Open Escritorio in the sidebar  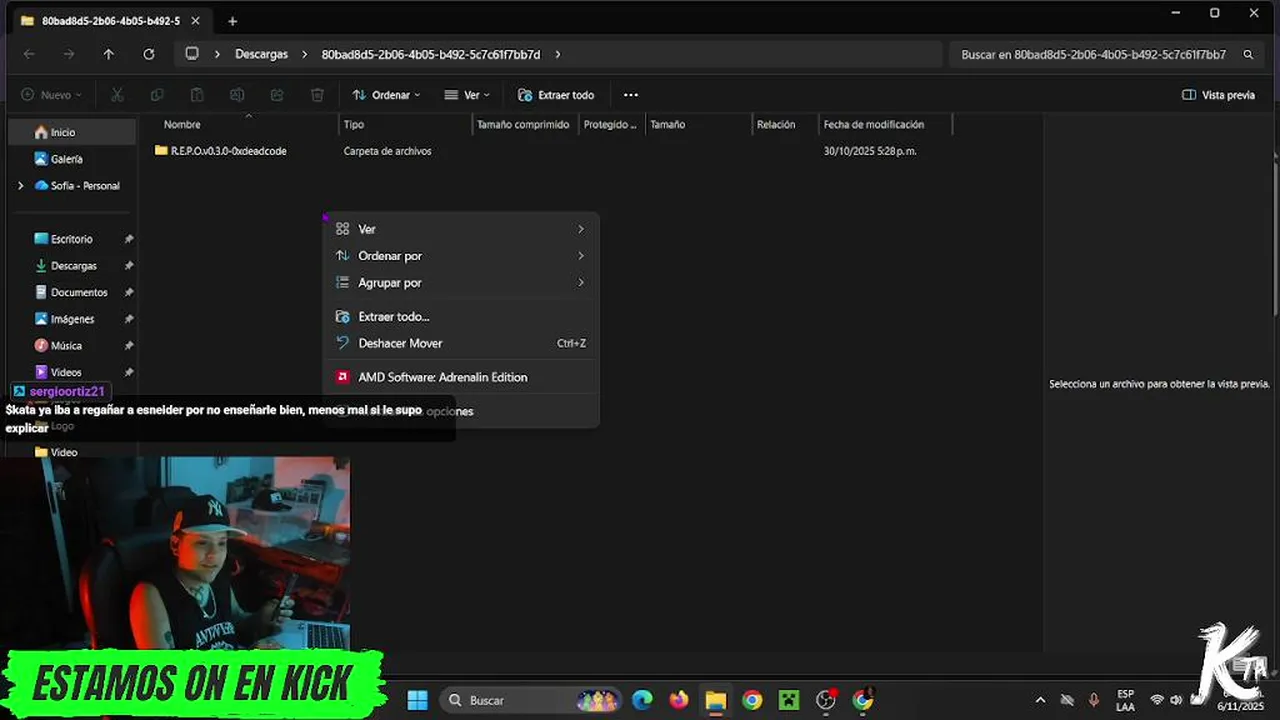click(x=72, y=239)
